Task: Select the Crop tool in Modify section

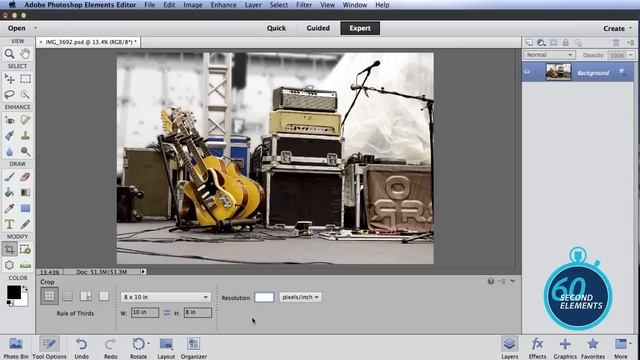Action: pos(9,249)
